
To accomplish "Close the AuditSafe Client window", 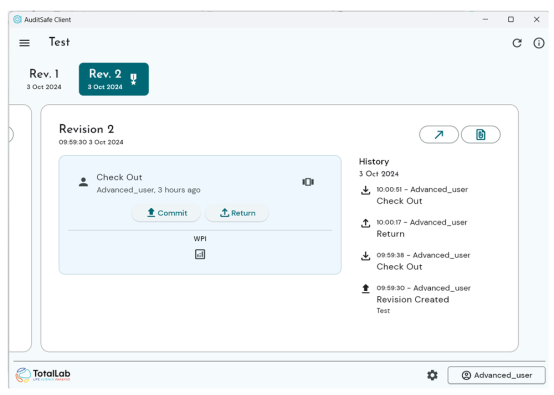I will click(x=536, y=19).
